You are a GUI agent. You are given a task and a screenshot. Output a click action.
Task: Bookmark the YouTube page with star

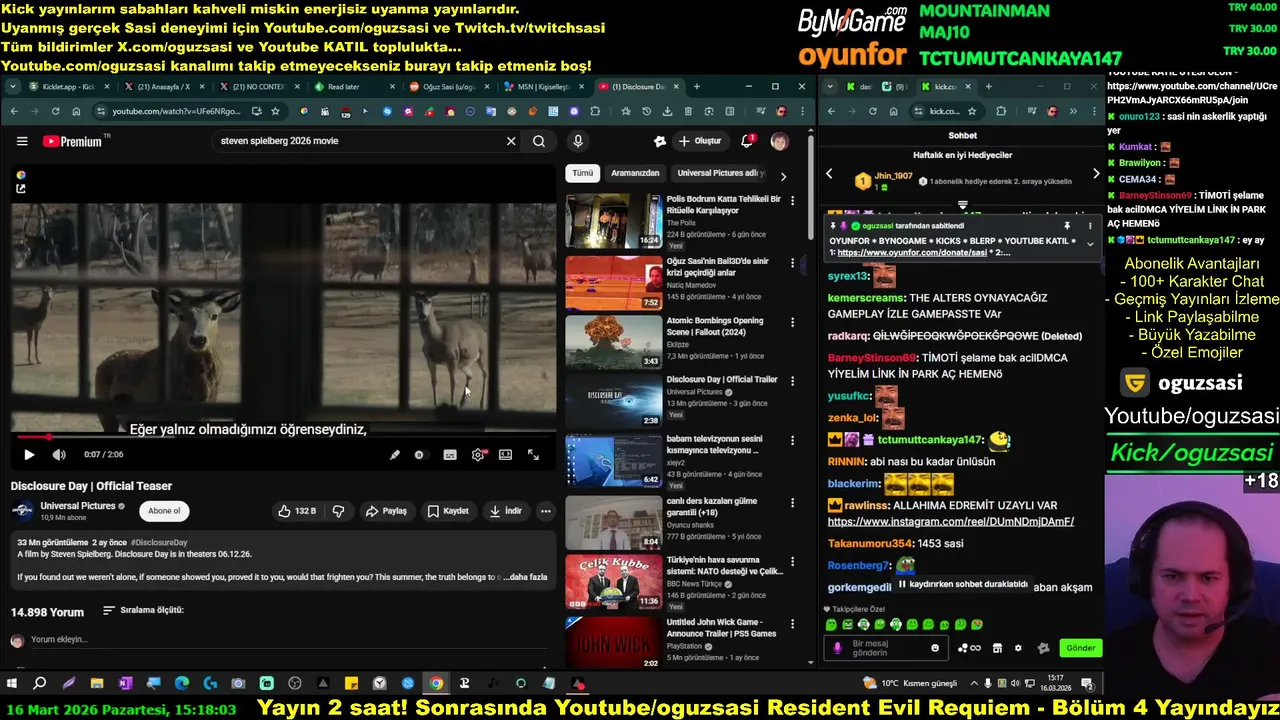[x=276, y=111]
